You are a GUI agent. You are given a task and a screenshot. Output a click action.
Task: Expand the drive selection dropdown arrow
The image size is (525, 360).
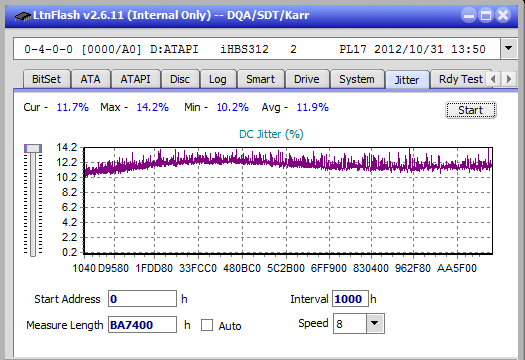click(509, 49)
